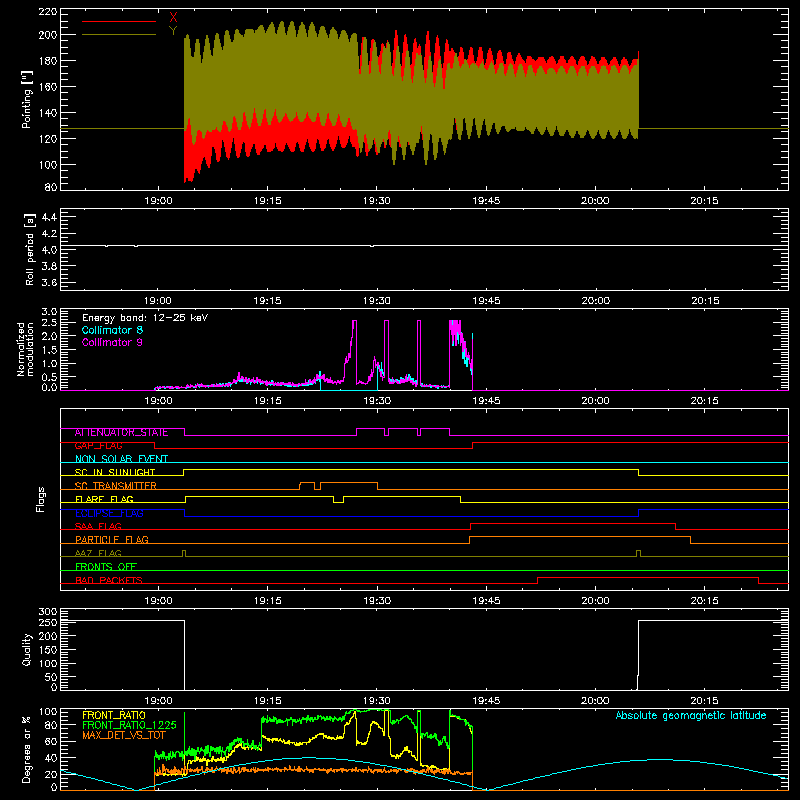The height and width of the screenshot is (800, 800).
Task: Click the 19:30 label under the Pointing panel
Action: [377, 201]
